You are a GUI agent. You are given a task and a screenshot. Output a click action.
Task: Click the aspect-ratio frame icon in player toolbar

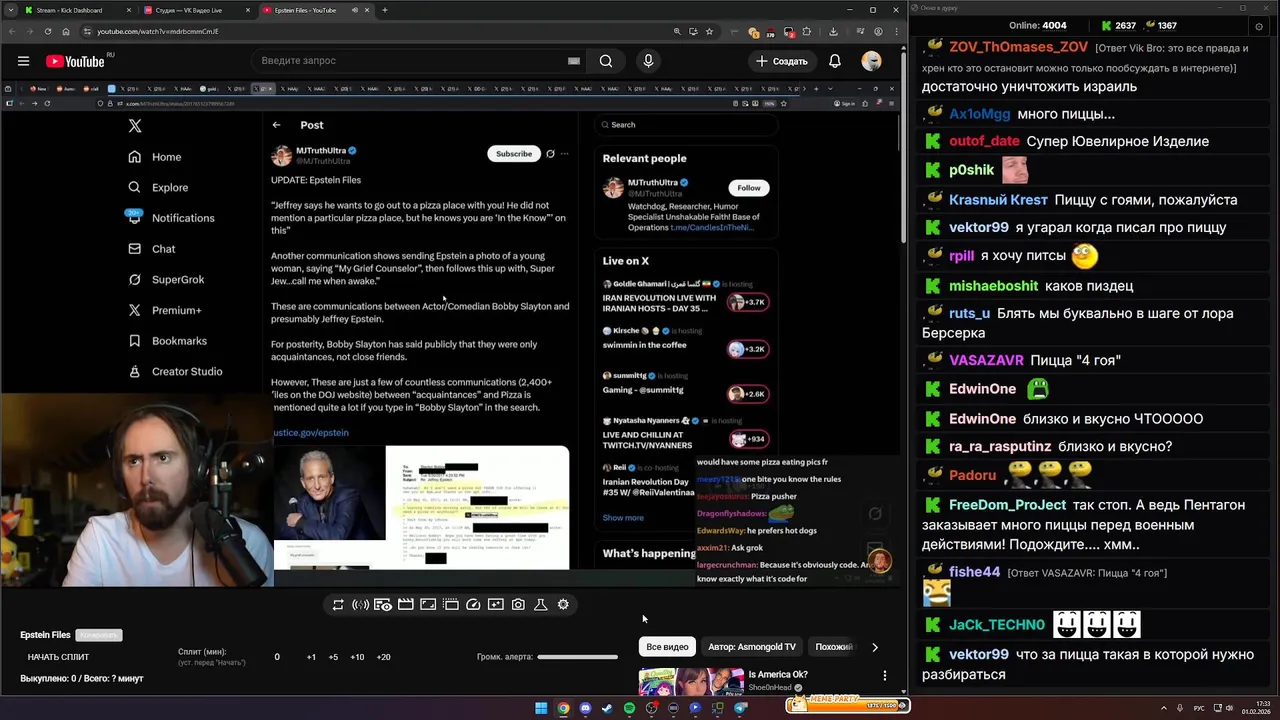(x=428, y=605)
